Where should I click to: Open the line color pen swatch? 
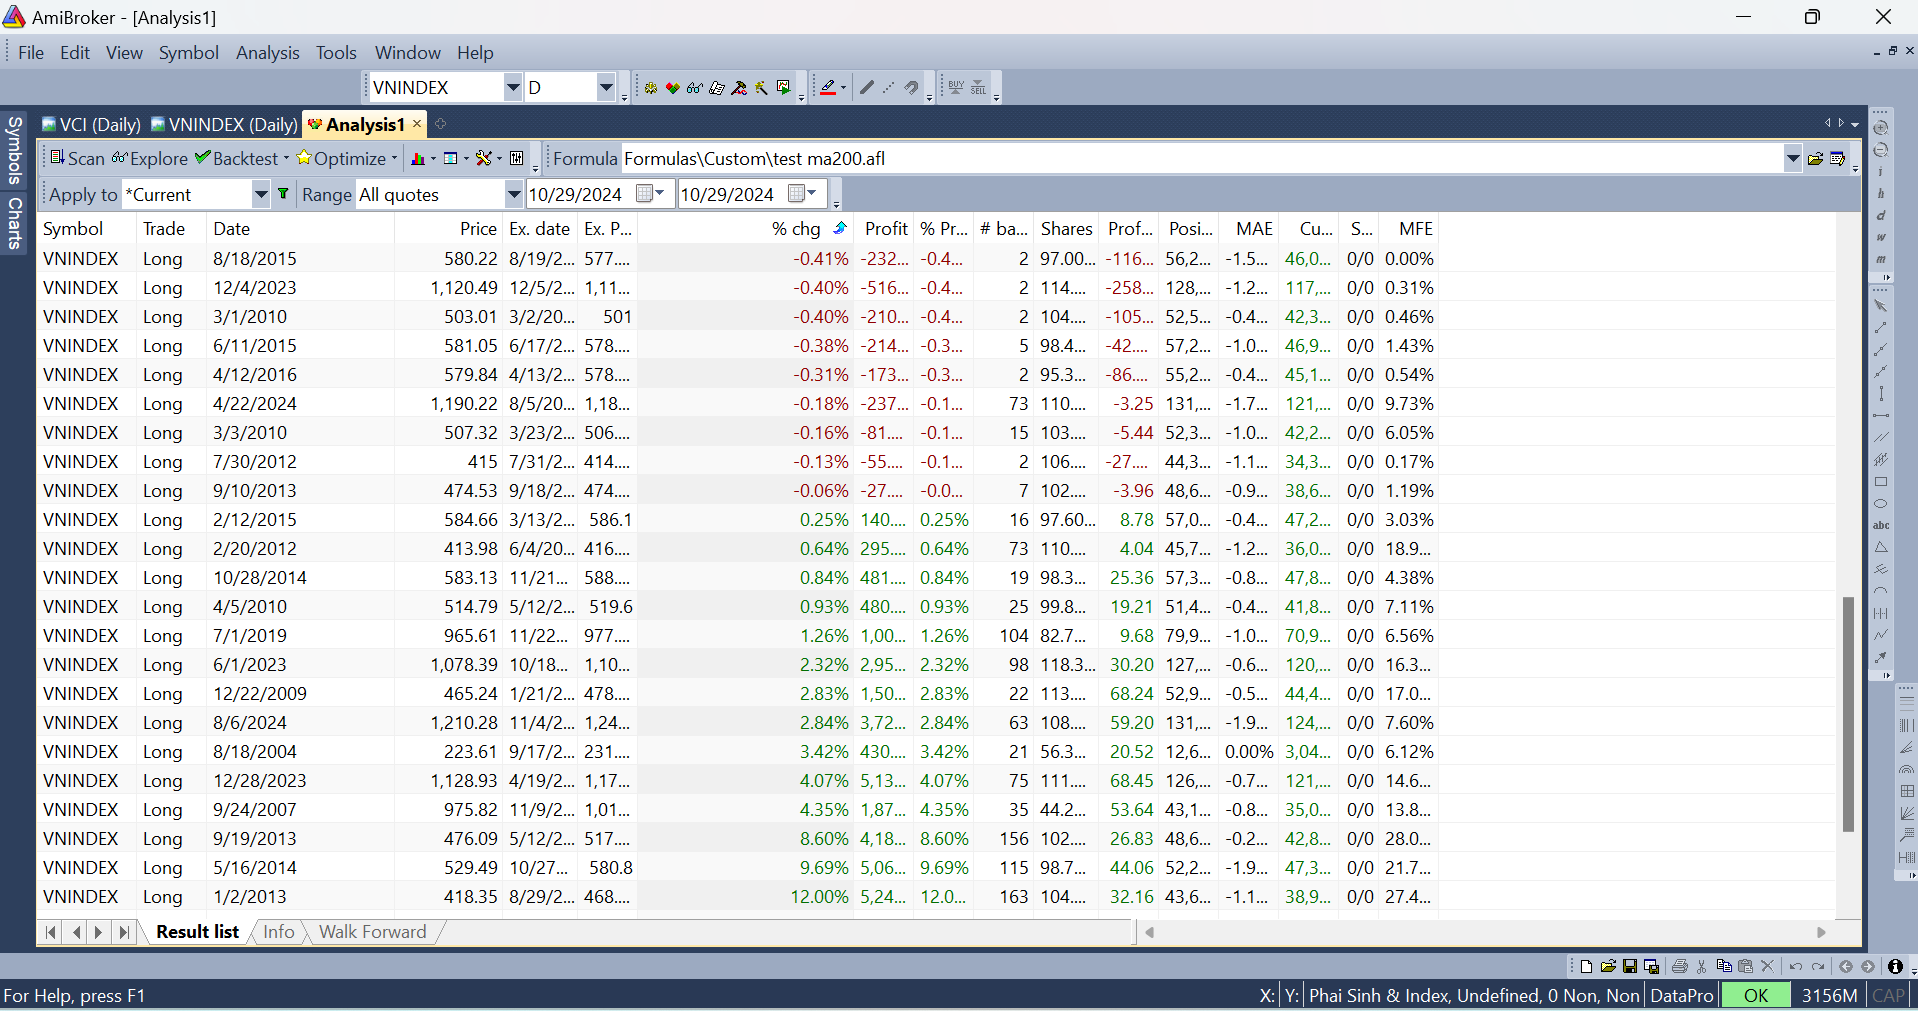pyautogui.click(x=828, y=88)
